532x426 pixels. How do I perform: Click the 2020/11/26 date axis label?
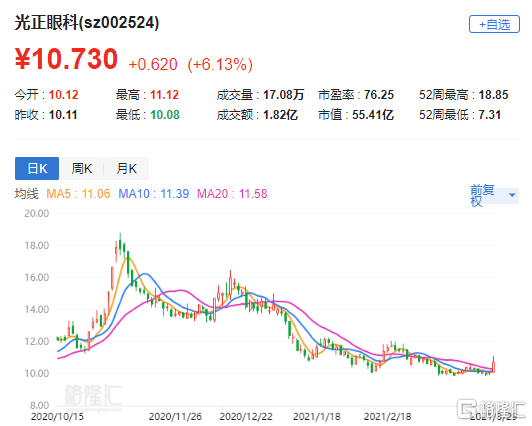point(175,417)
